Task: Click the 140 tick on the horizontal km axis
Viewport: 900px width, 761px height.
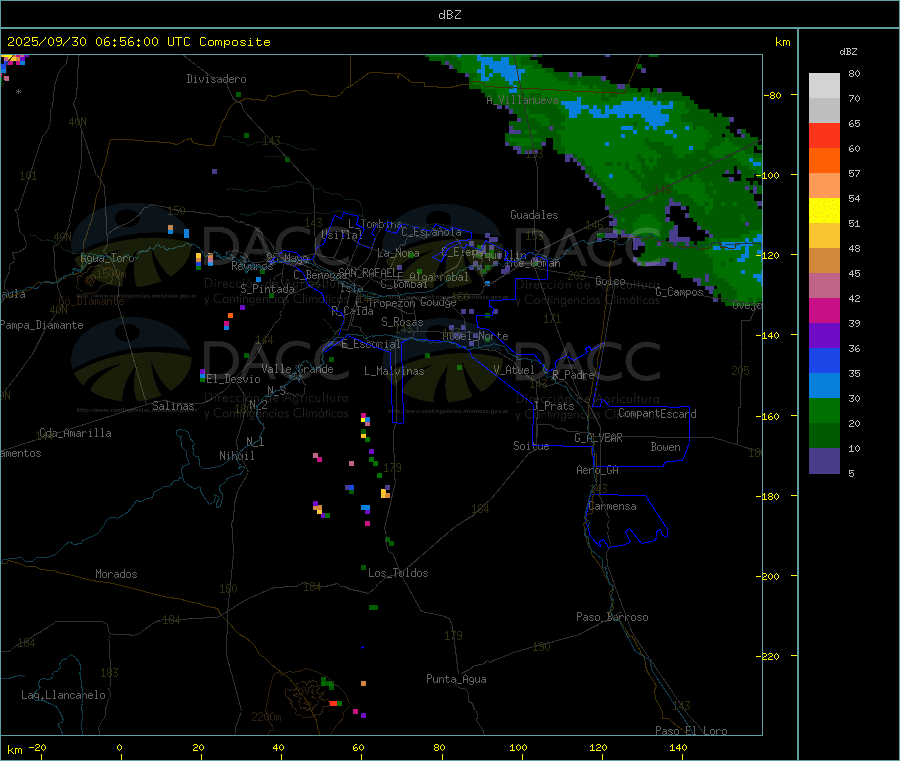Action: pyautogui.click(x=678, y=747)
